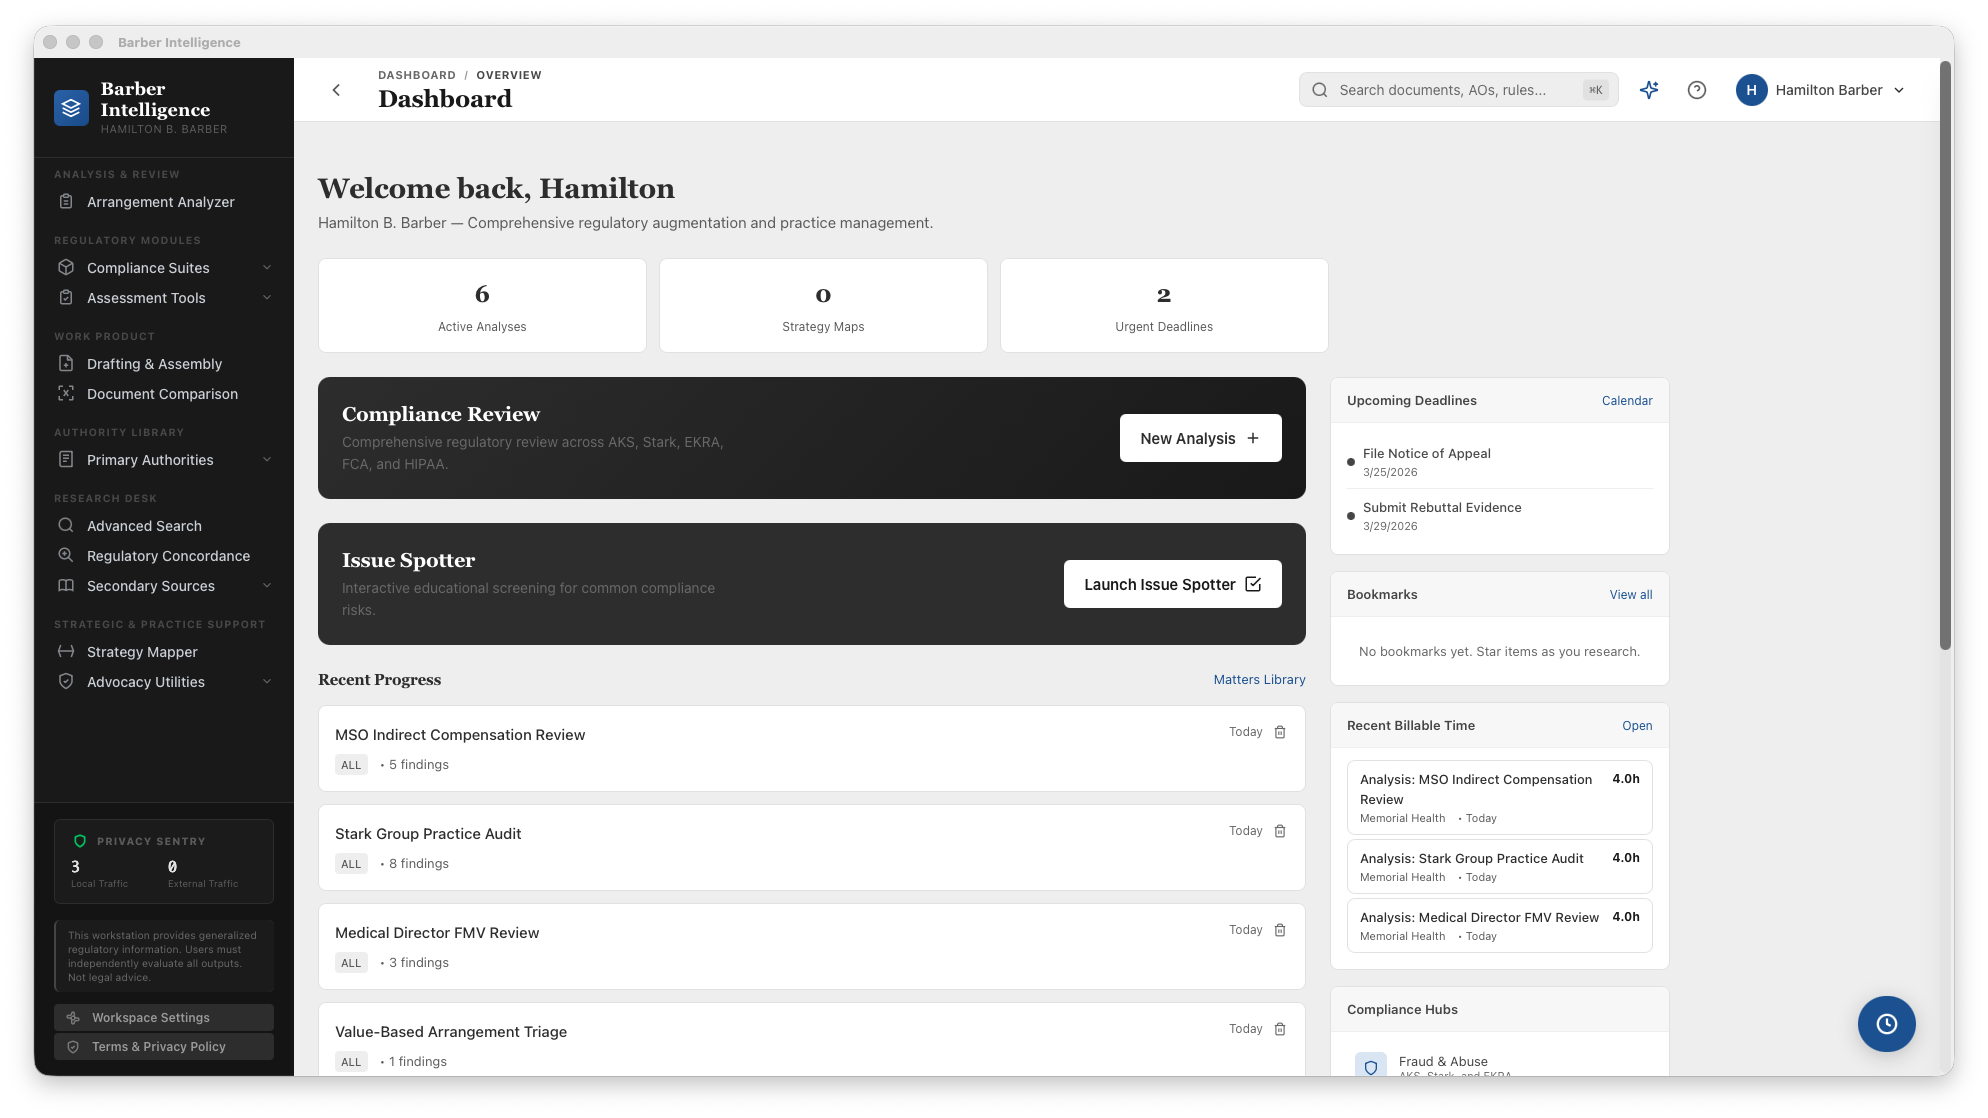Select Submit Rebuttal Evidence deadline
The width and height of the screenshot is (1988, 1118).
(1500, 516)
